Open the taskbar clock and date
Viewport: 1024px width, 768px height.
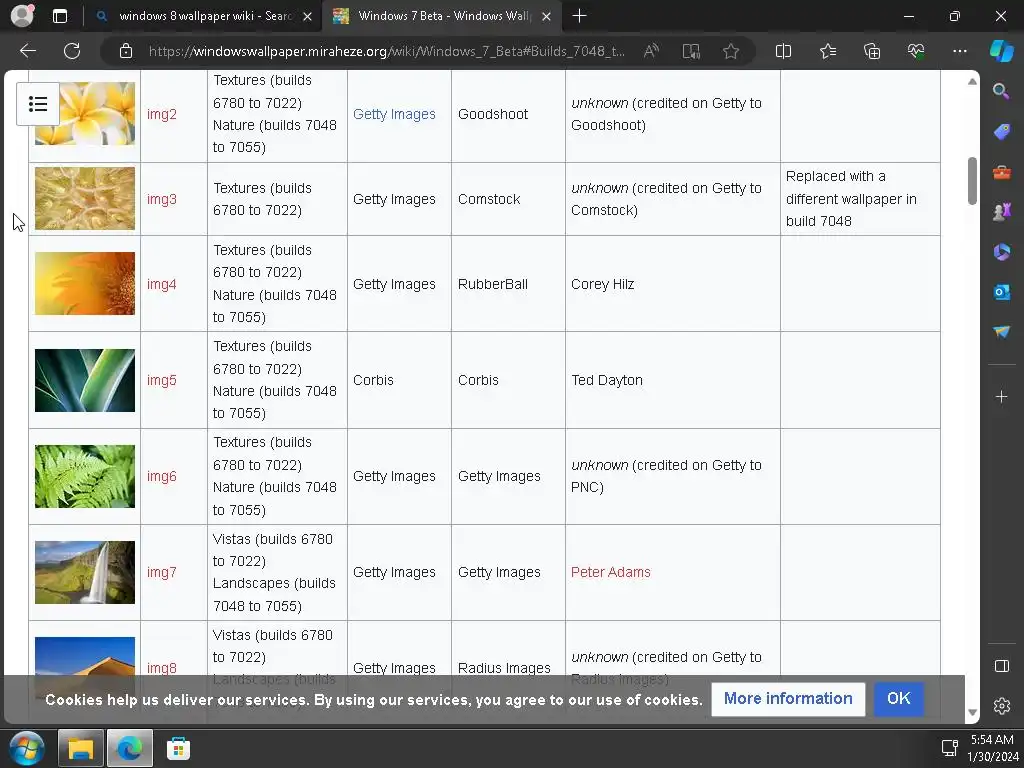click(x=991, y=748)
